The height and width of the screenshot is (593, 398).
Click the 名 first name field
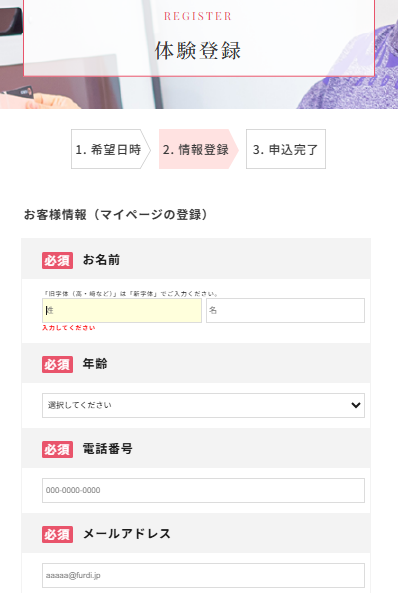pos(285,310)
